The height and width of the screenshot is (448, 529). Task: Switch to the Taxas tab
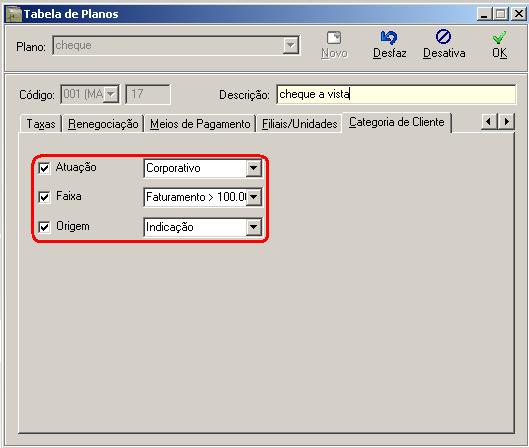[x=41, y=124]
